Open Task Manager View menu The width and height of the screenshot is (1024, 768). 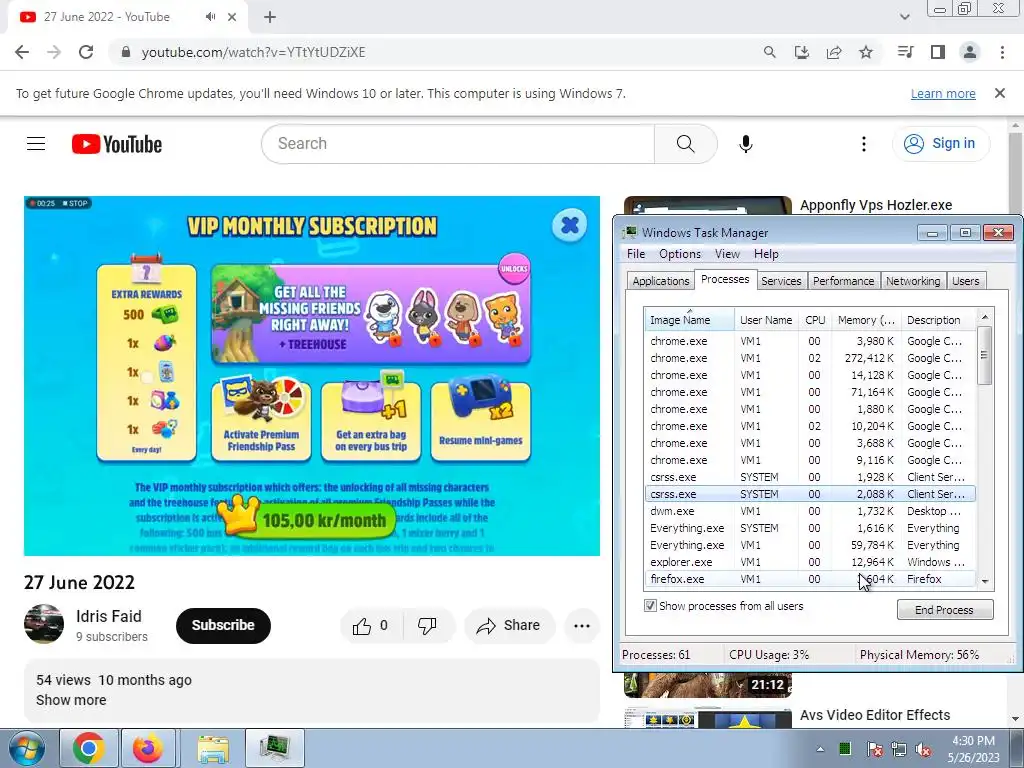click(x=727, y=254)
